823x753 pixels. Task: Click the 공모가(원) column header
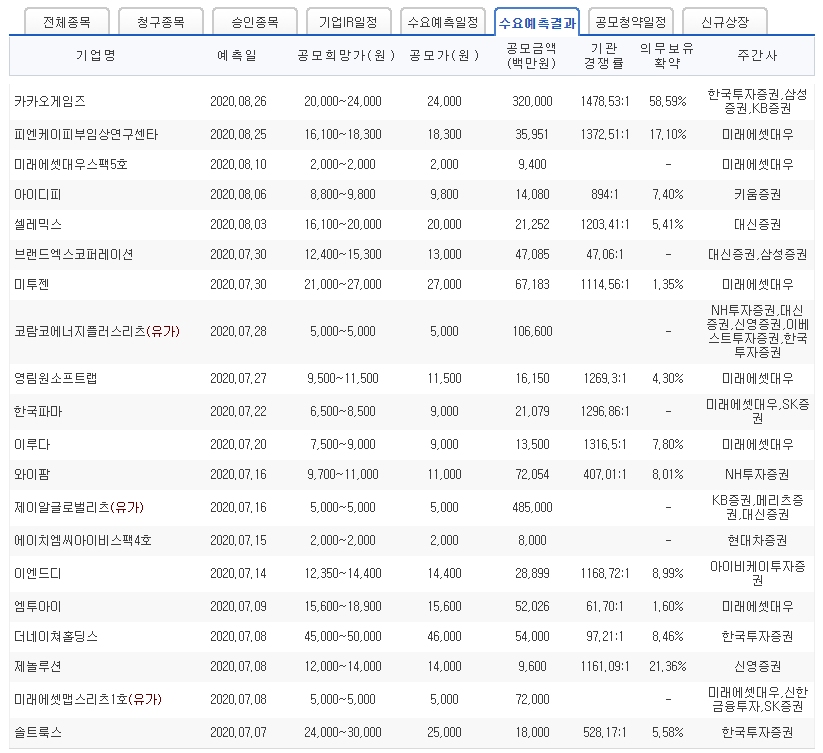[445, 55]
